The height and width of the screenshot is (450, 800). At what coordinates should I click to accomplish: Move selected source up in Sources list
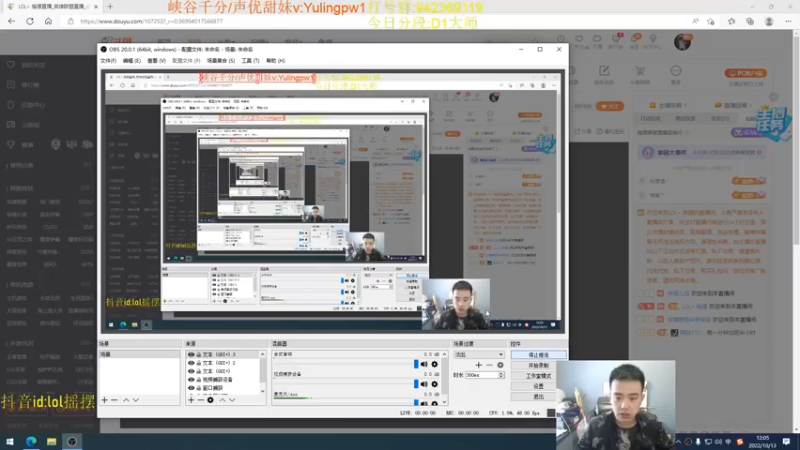pyautogui.click(x=222, y=400)
